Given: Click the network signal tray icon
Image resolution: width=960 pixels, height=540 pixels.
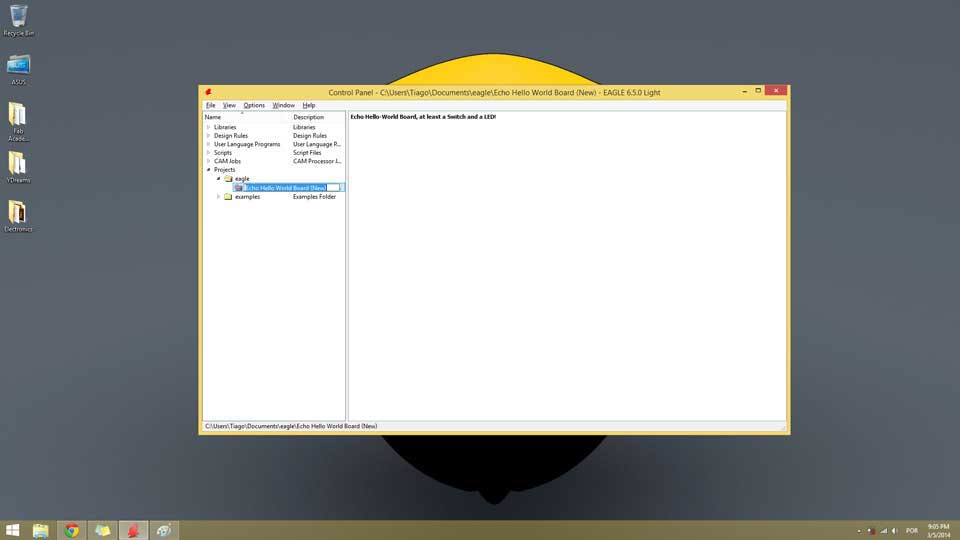Looking at the screenshot, I should (883, 531).
